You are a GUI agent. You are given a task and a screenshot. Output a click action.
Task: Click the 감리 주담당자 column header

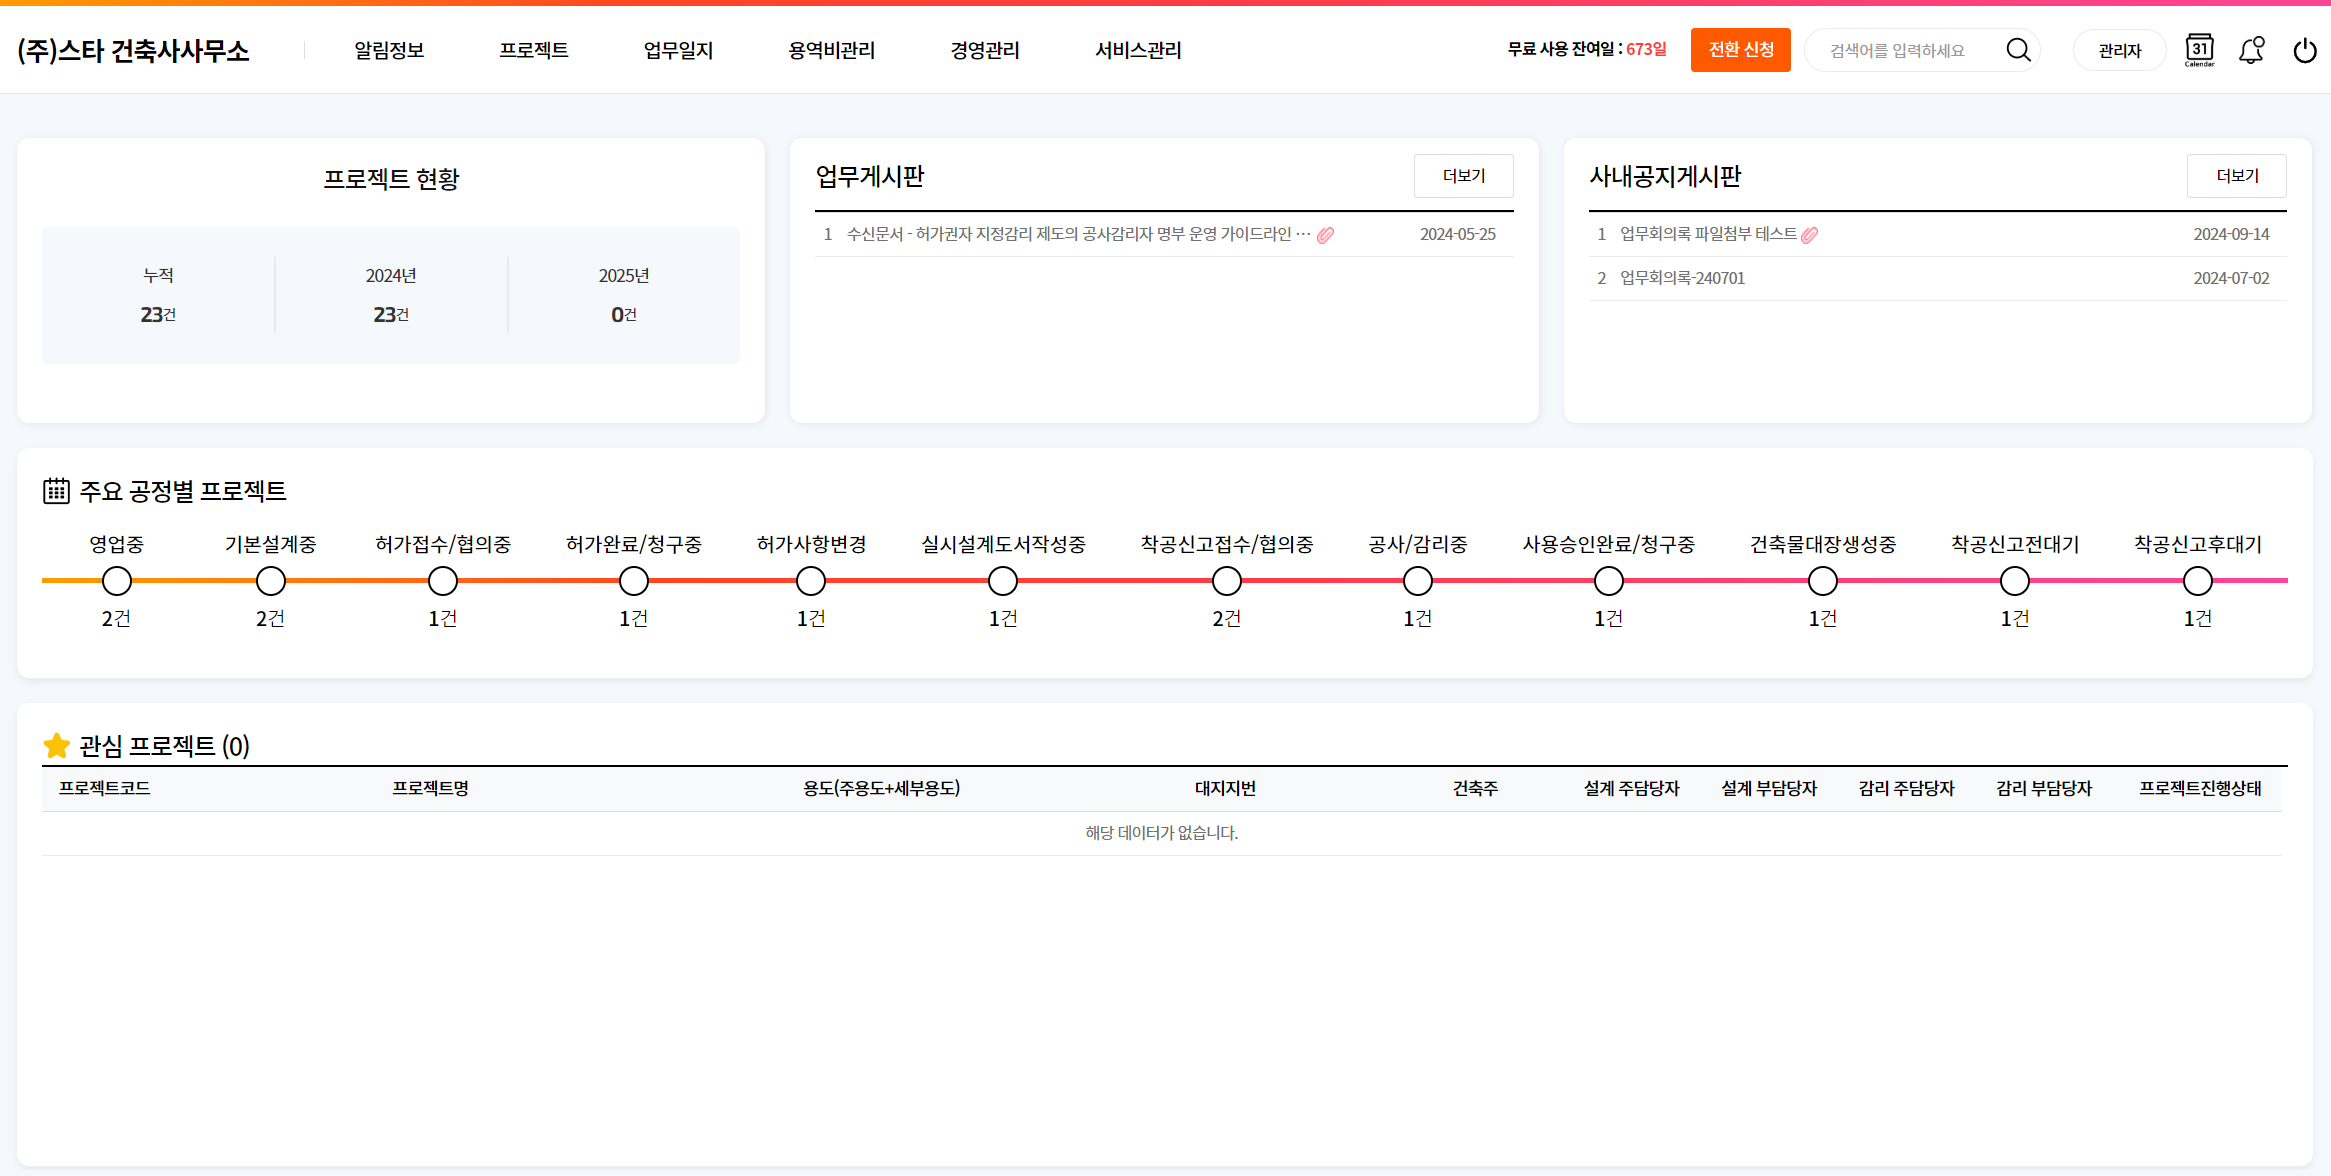coord(1906,788)
